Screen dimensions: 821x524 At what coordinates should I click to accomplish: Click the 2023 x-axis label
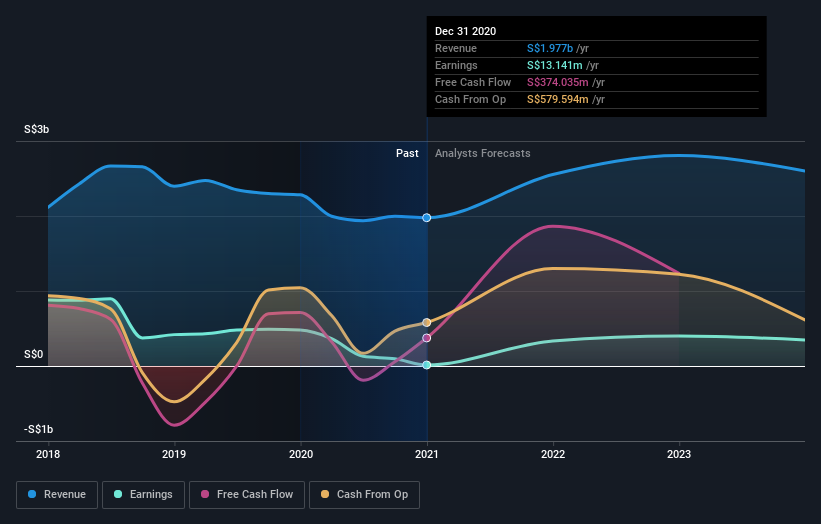tap(679, 454)
